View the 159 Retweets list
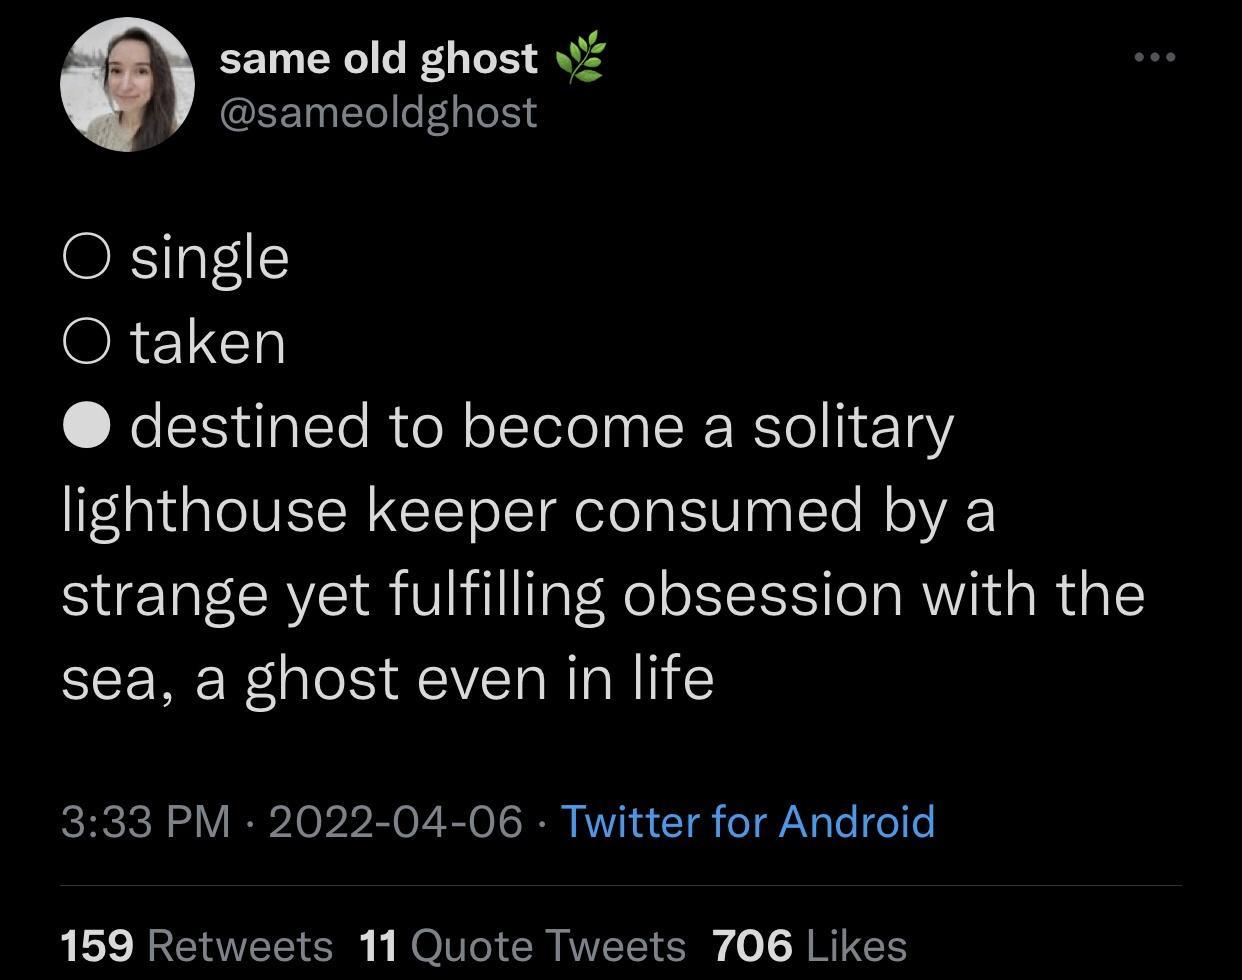This screenshot has height=980, width=1242. pos(197,945)
